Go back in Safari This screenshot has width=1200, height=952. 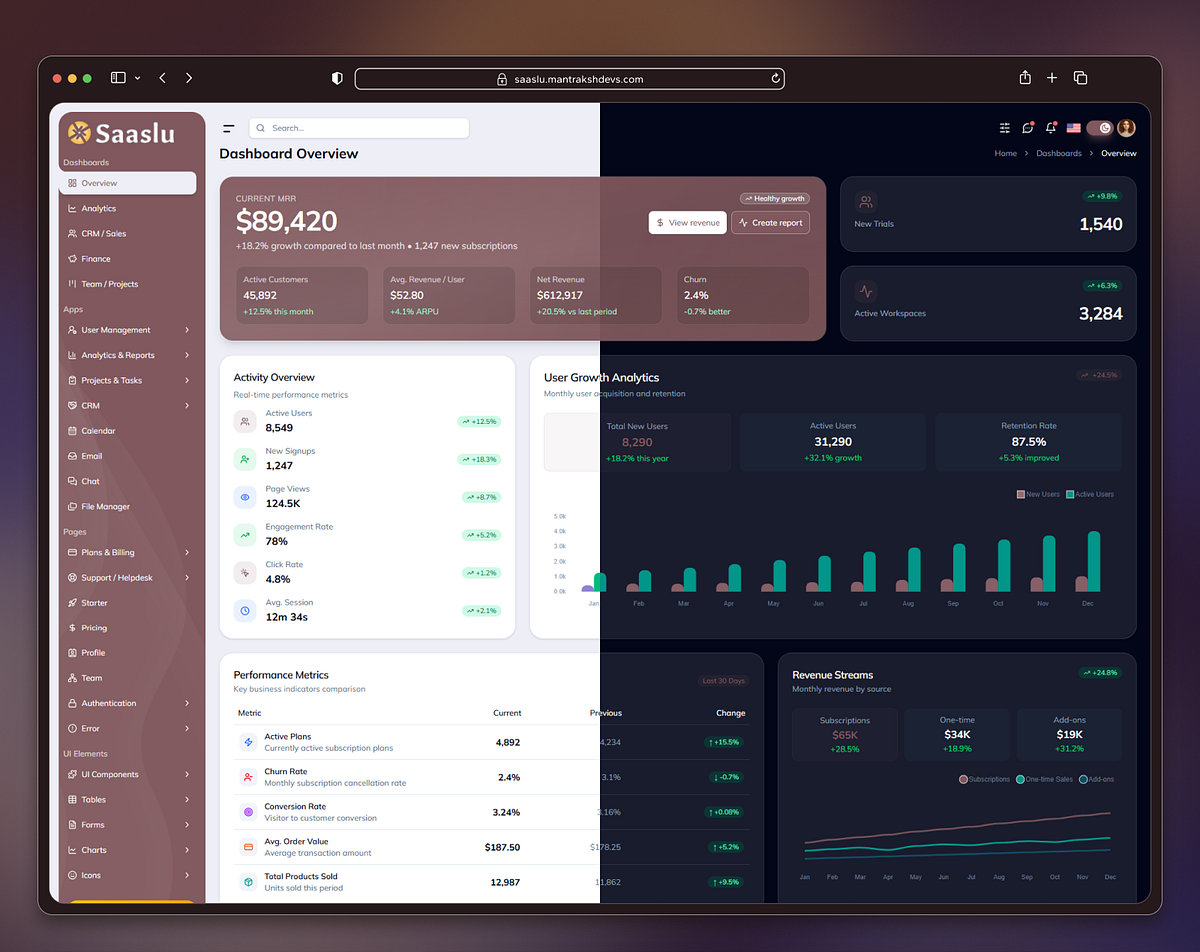(x=163, y=78)
